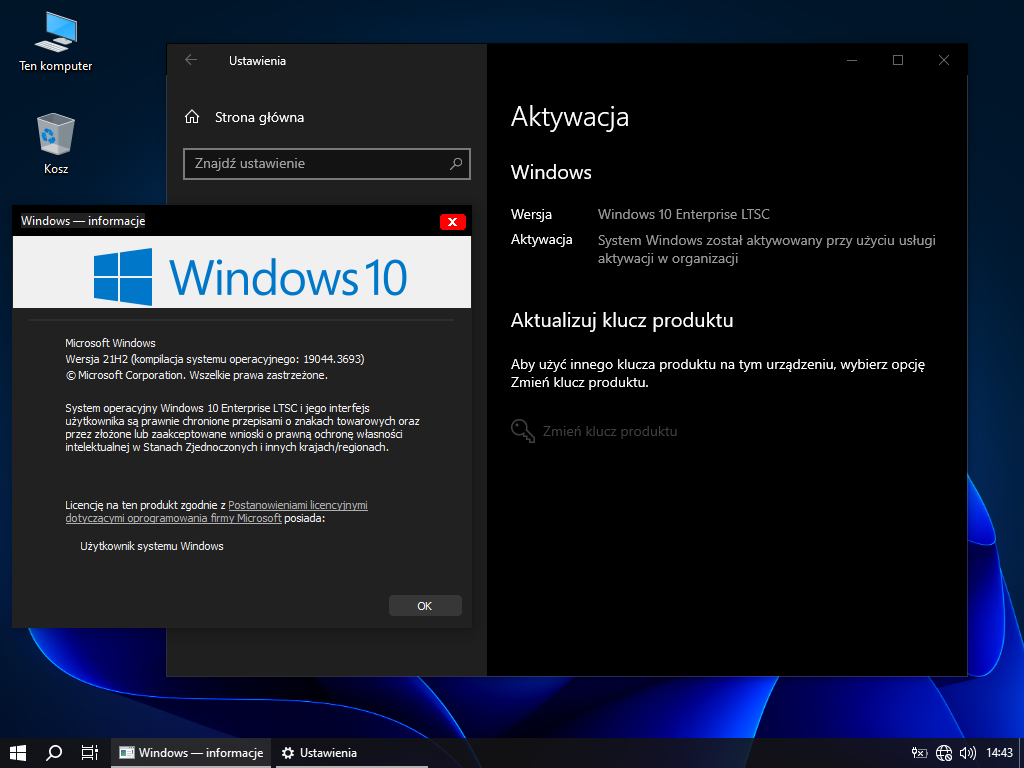Switch to Ustawienia taskbar item
Screen dimensions: 1024x768
point(319,753)
